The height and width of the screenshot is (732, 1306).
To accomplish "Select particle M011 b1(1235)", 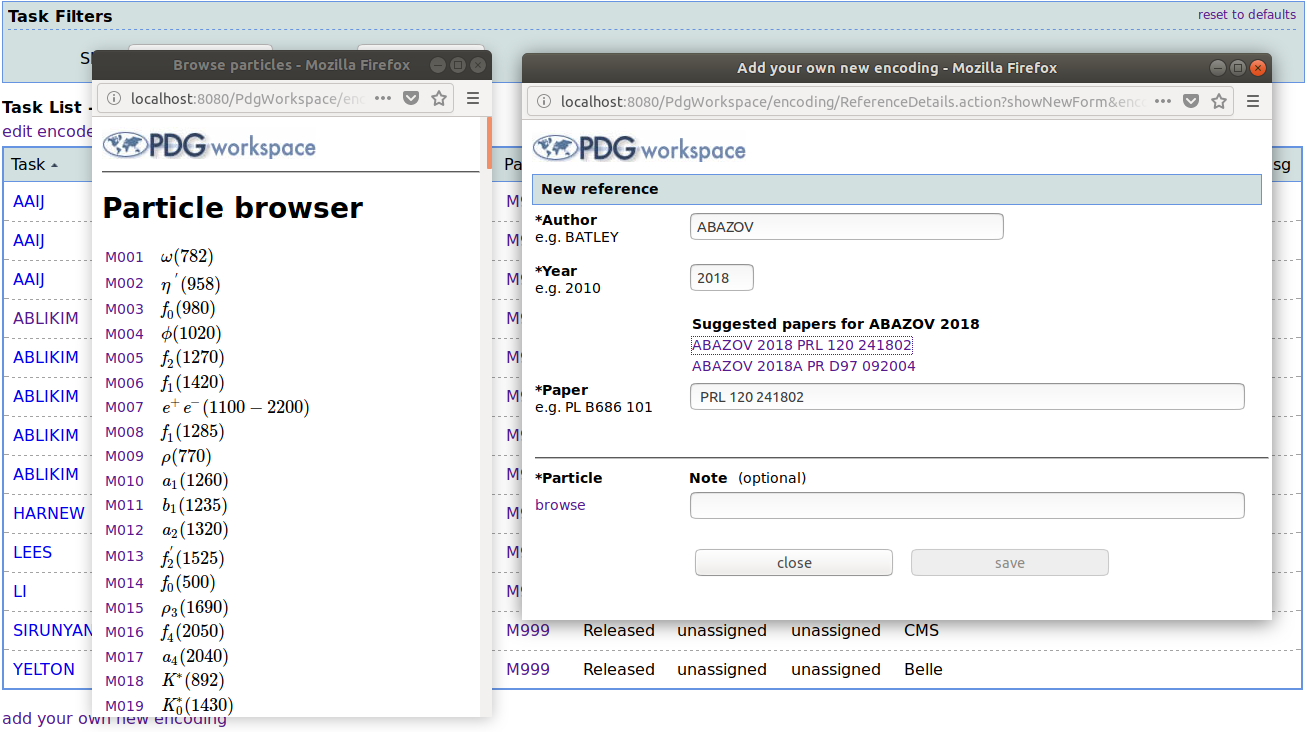I will (x=125, y=506).
